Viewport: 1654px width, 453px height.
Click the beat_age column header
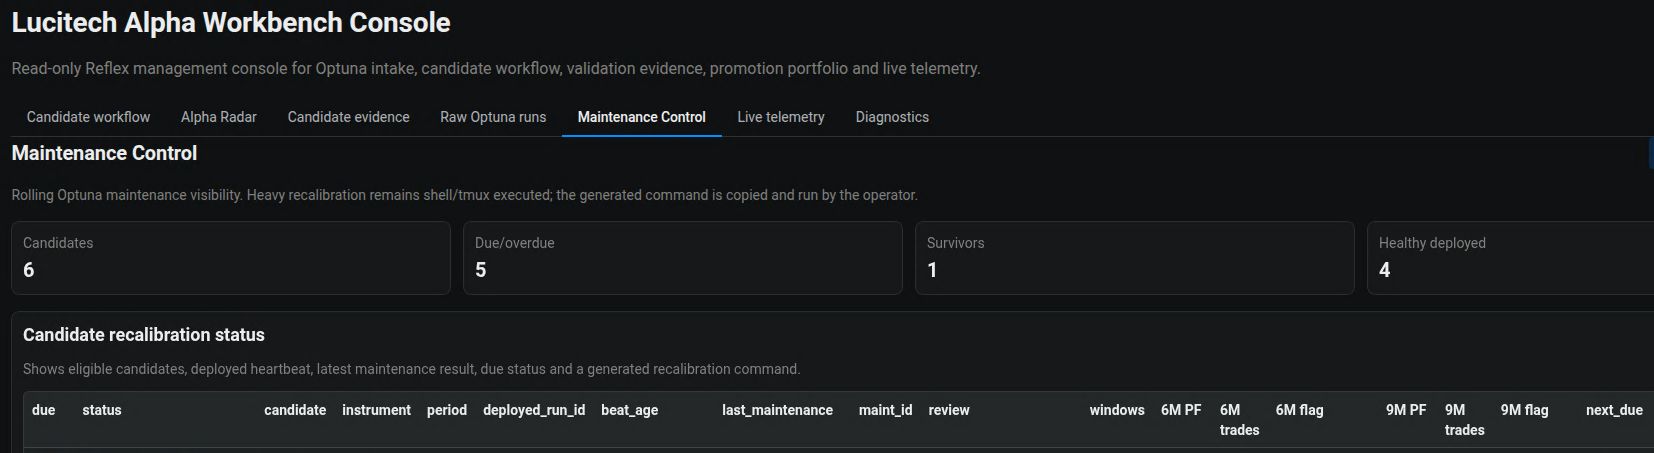click(x=630, y=410)
